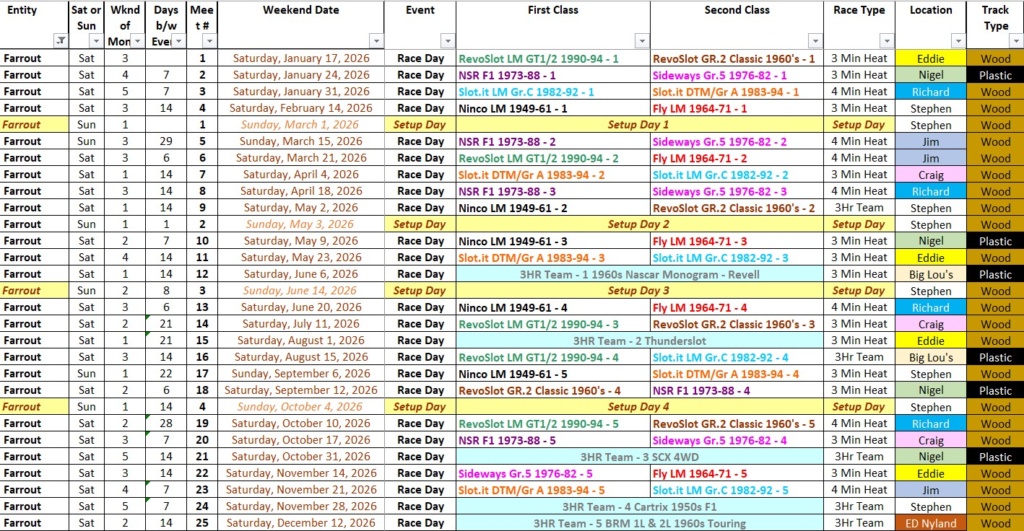Open the Second Class filter dropdown

point(816,41)
